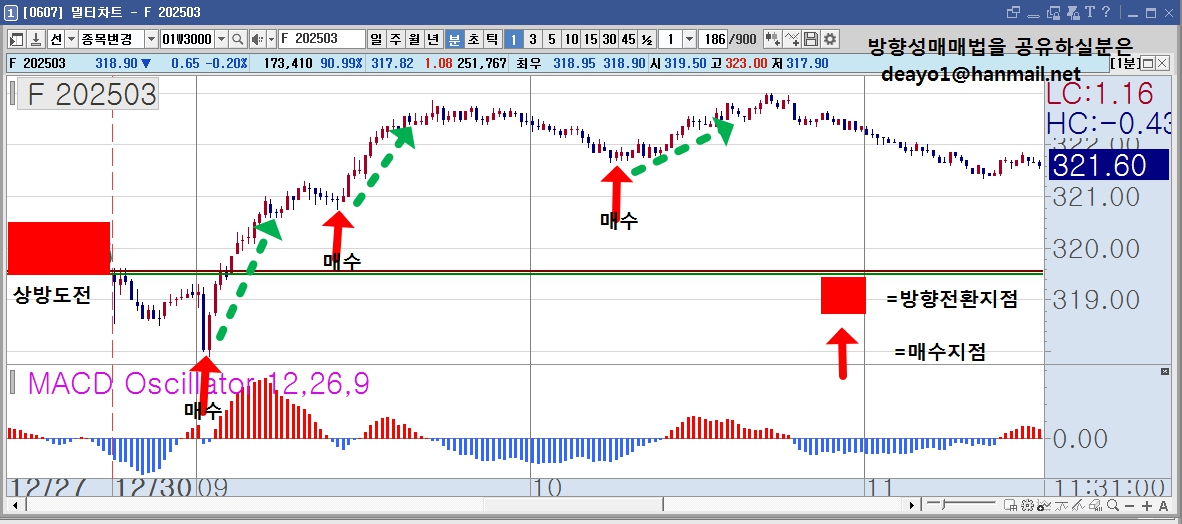Select the 일 daily period button
This screenshot has width=1182, height=524.
[375, 39]
